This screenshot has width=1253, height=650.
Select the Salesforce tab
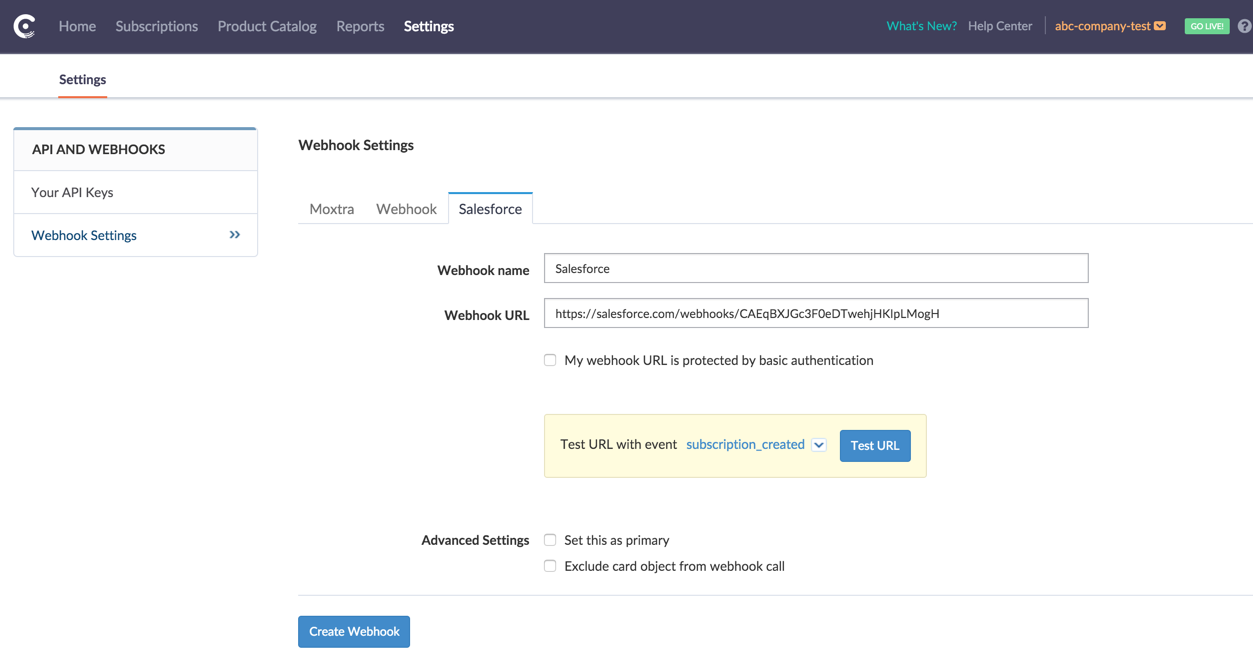[x=490, y=208]
